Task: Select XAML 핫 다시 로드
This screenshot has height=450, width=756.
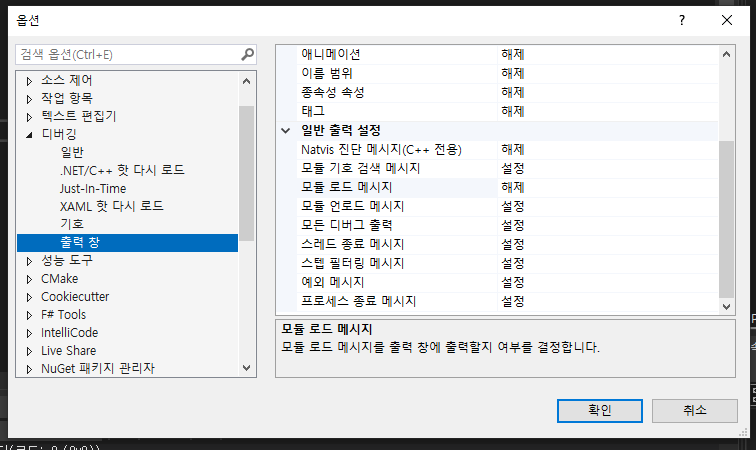Action: (111, 206)
